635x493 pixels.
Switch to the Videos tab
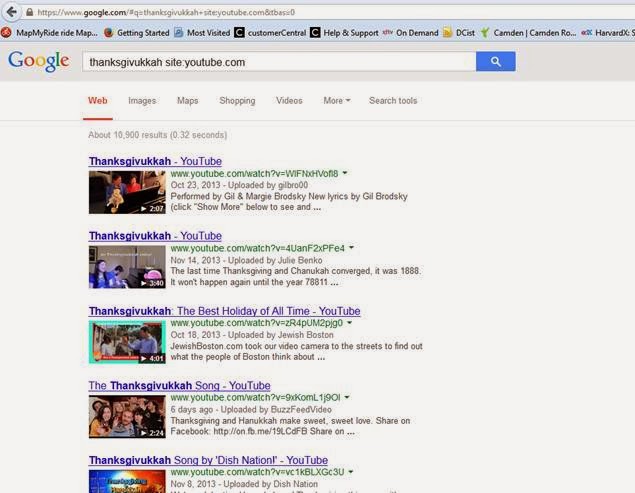coord(289,100)
